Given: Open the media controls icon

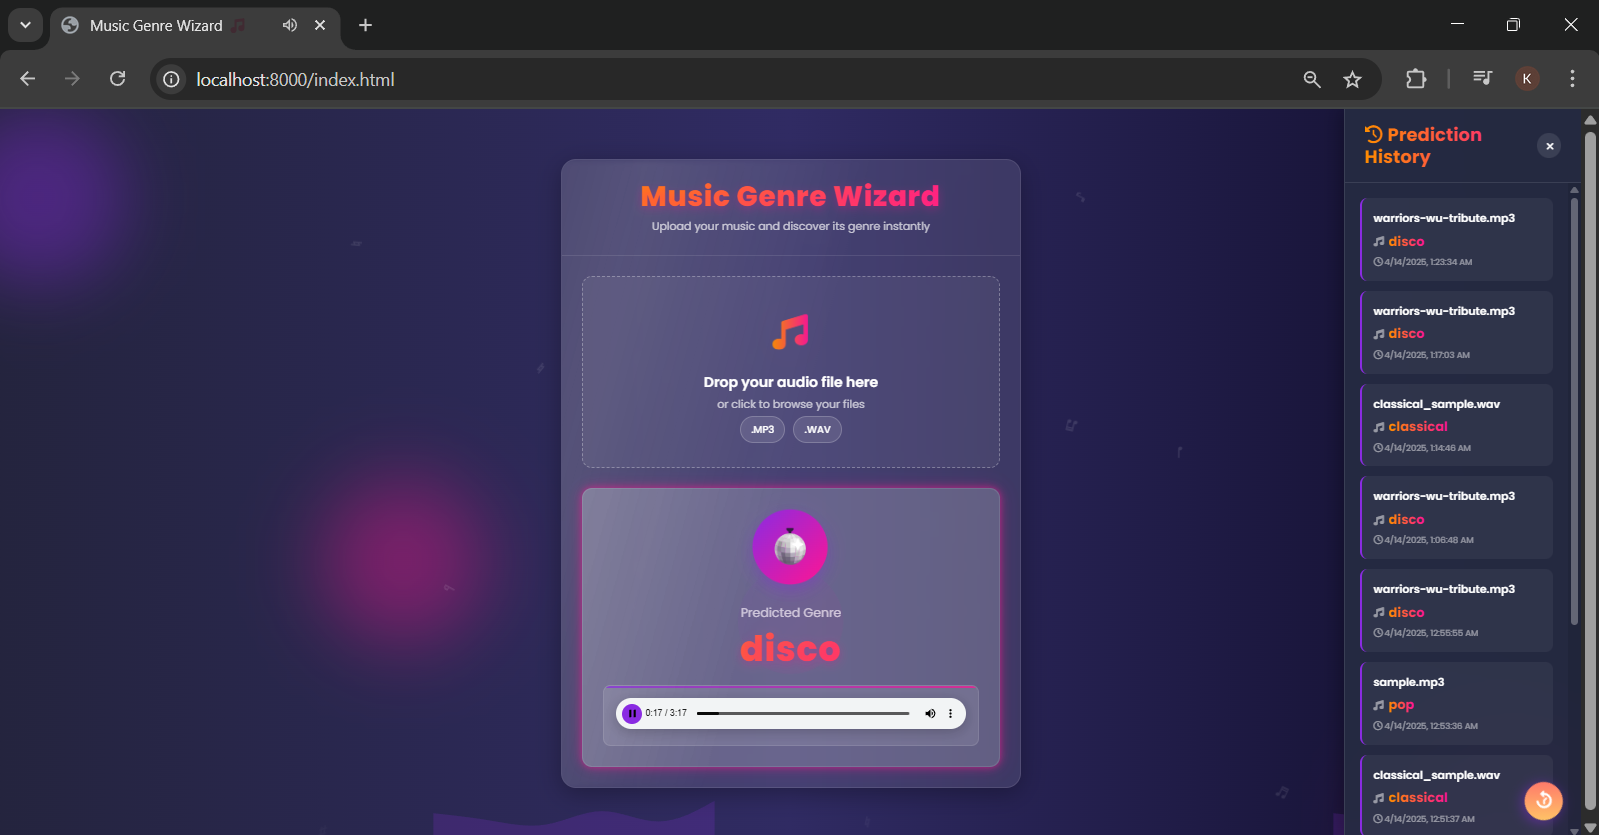Looking at the screenshot, I should 1482,79.
